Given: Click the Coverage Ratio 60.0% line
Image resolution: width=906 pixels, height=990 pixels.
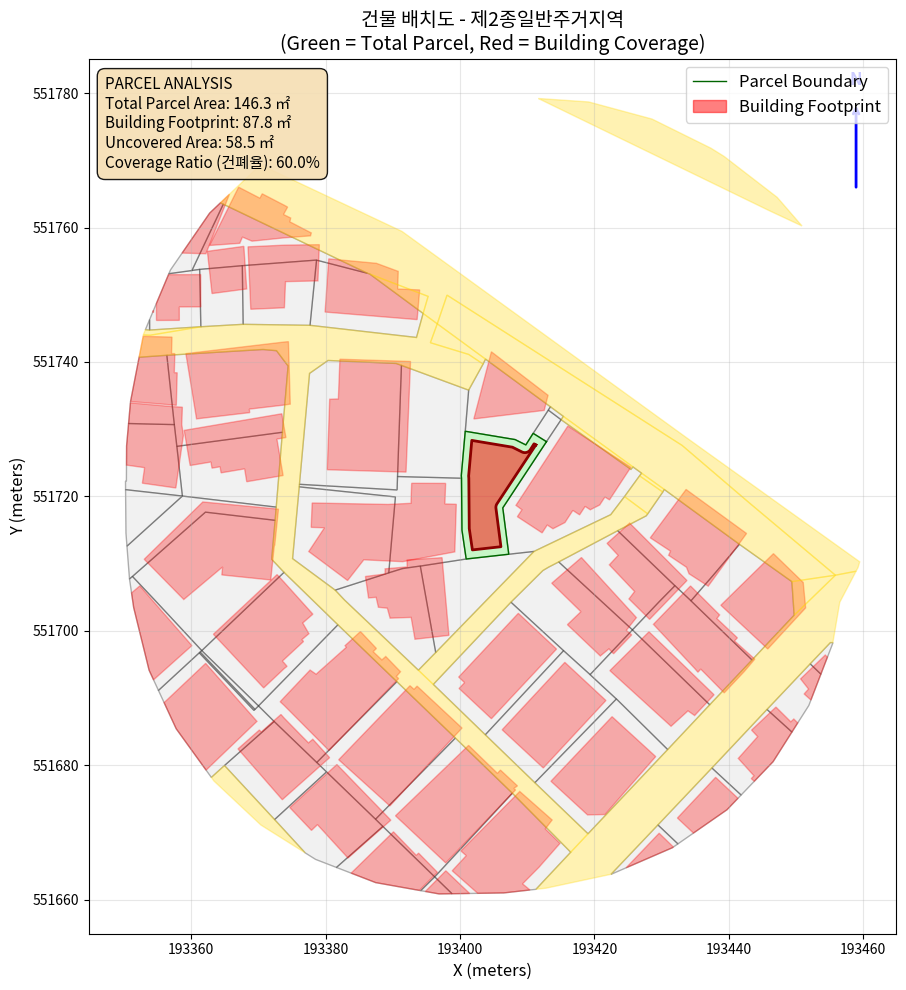Looking at the screenshot, I should pos(212,162).
